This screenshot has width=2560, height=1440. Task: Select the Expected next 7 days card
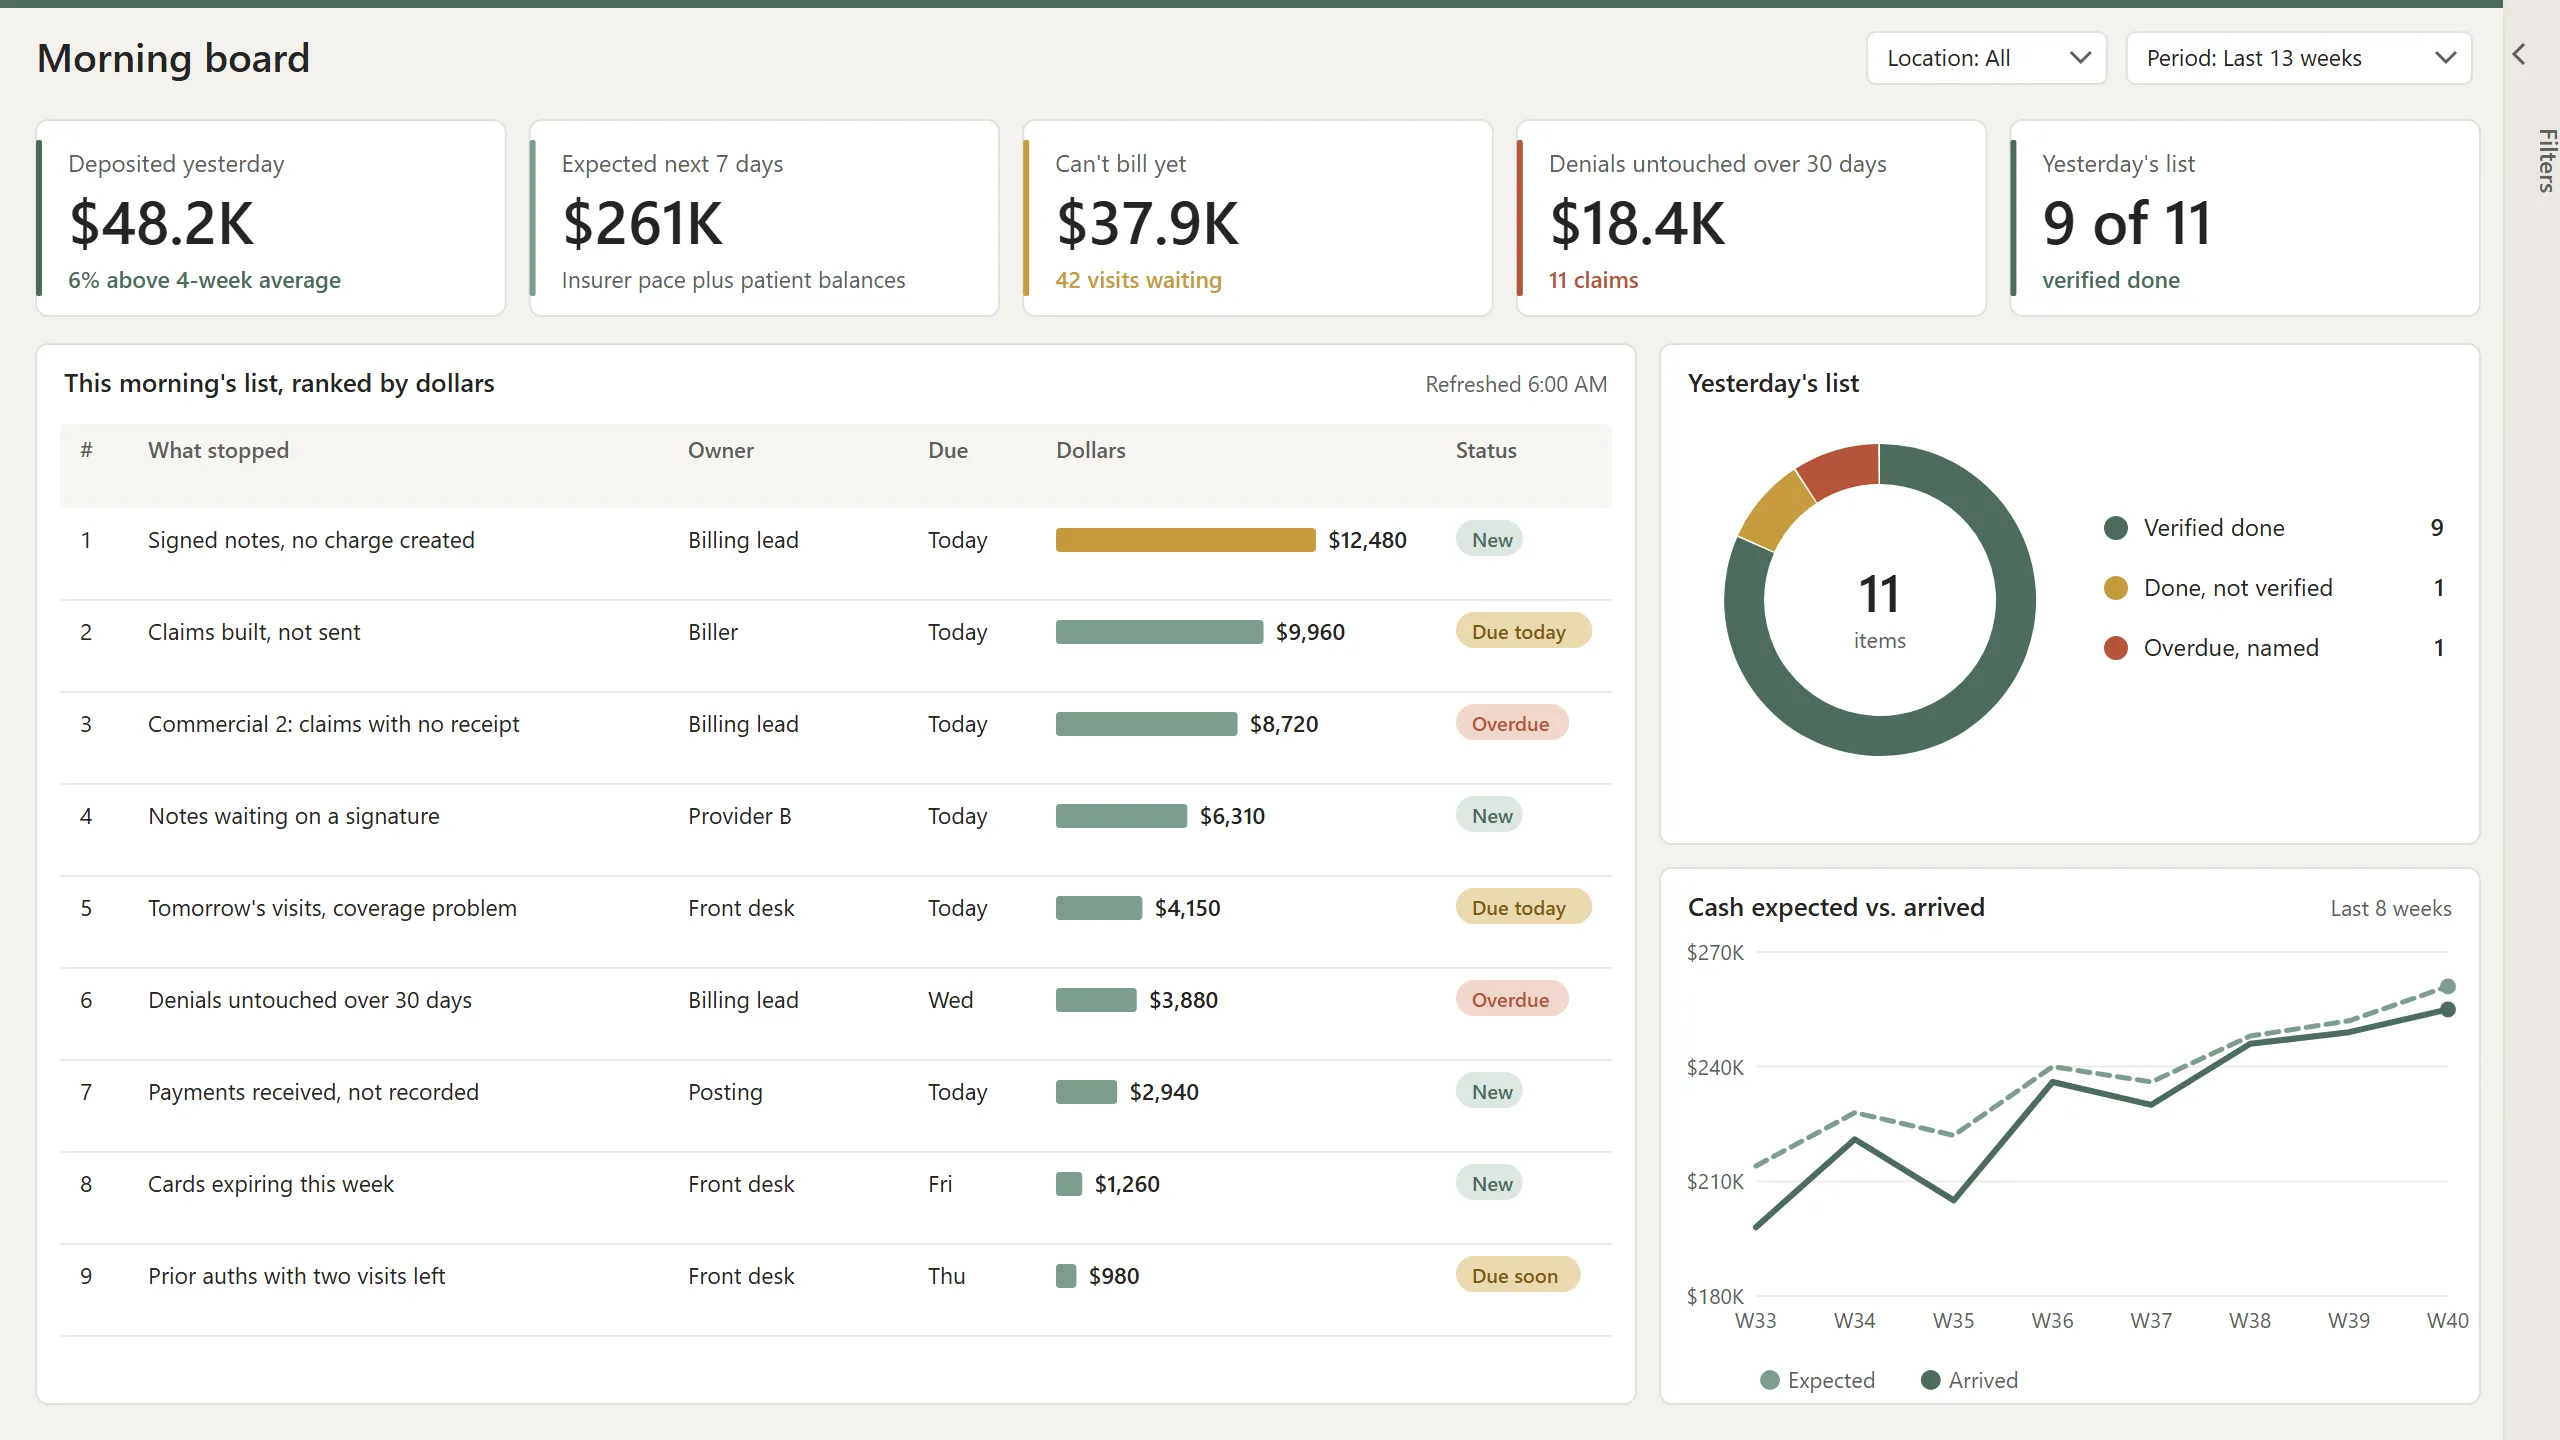click(x=764, y=218)
